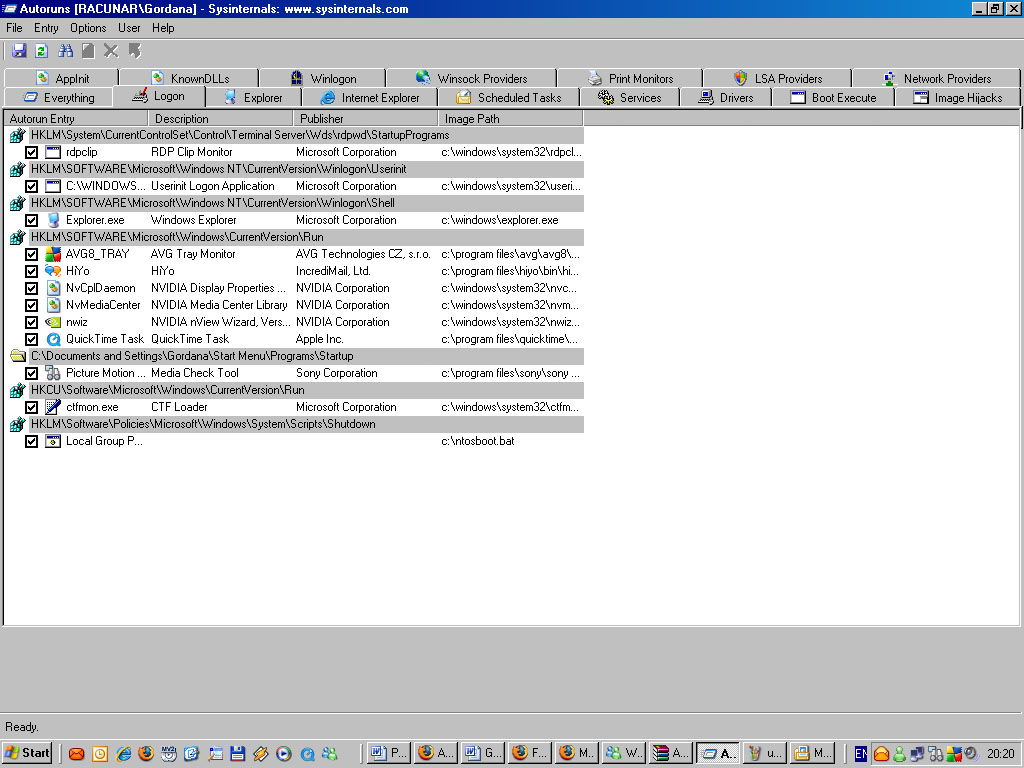Click the Userinit entry window icon
This screenshot has width=1024, height=768.
53,186
